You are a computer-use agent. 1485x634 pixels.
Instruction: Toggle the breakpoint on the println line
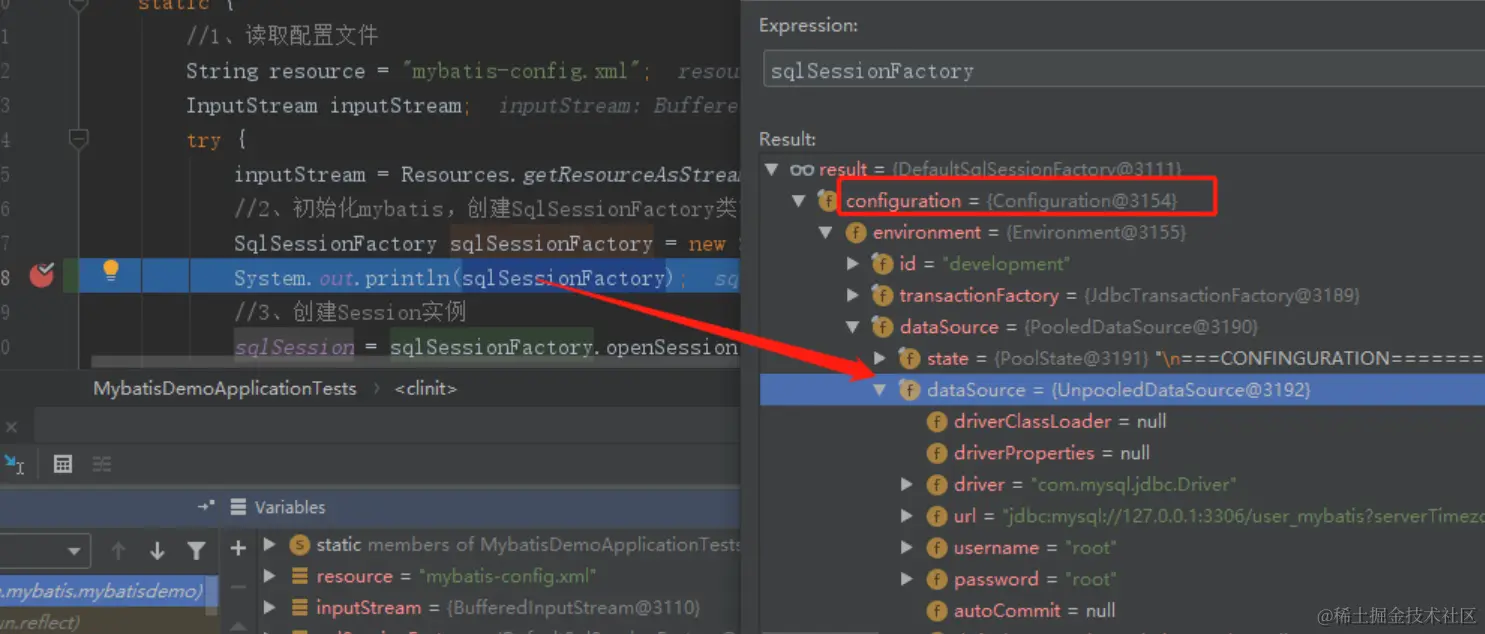[41, 275]
